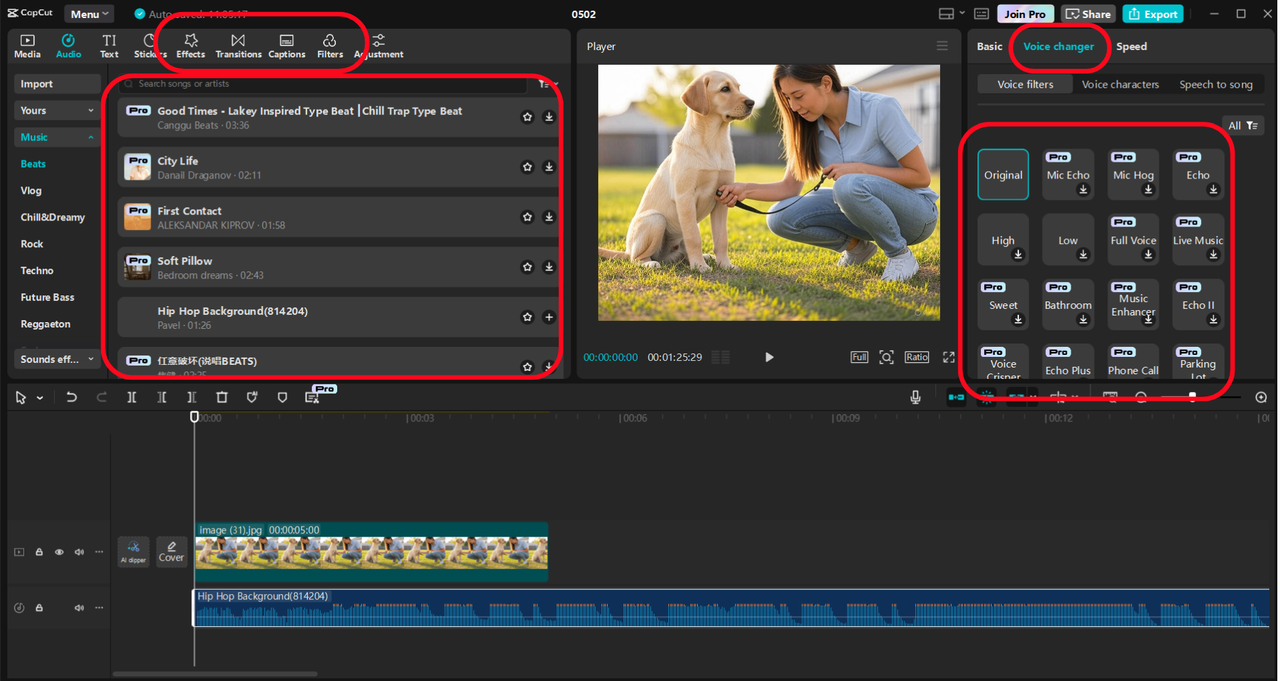Viewport: 1280px width, 681px height.
Task: Toggle the main track magnet
Action: 956,397
